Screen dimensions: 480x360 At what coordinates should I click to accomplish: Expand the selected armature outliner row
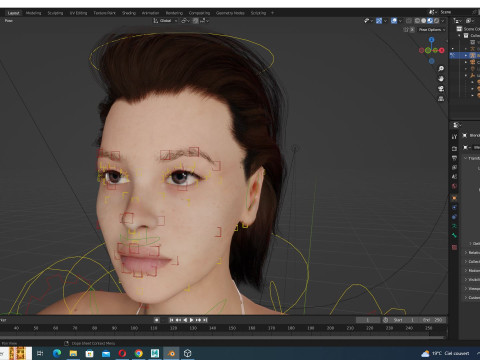(466, 55)
